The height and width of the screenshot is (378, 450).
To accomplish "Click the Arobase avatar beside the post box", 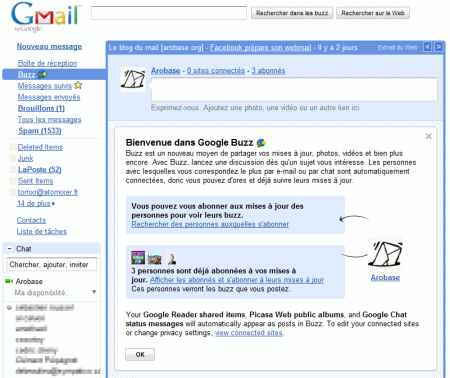I will (x=133, y=80).
